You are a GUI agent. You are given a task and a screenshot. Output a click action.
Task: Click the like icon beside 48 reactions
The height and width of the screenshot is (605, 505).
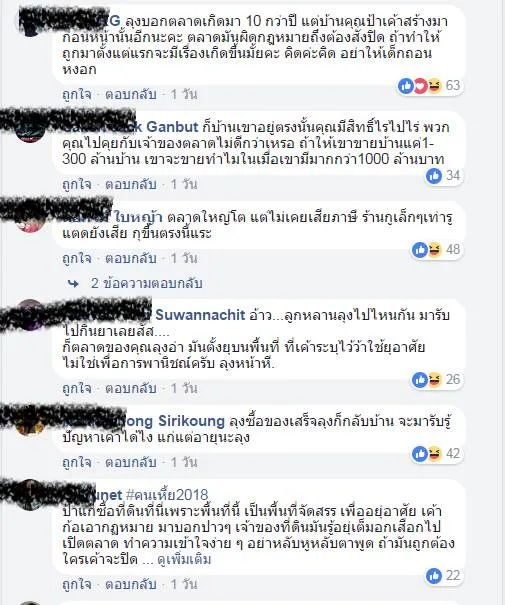420,250
